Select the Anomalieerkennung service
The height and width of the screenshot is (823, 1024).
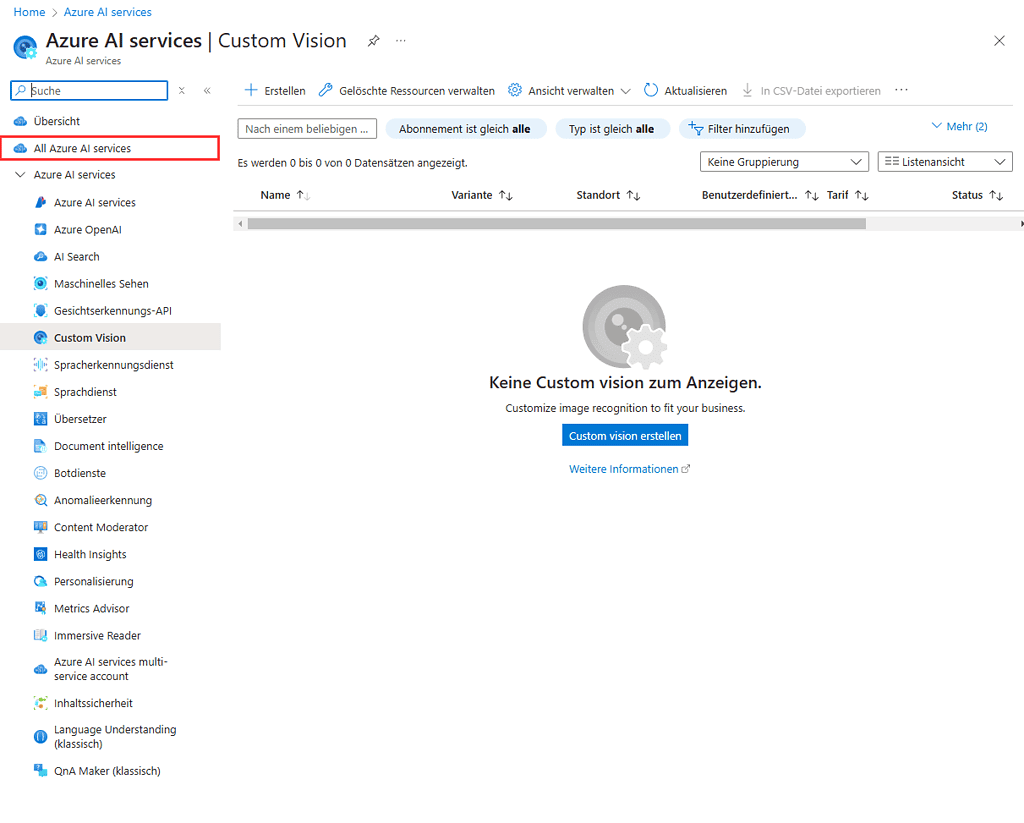coord(101,499)
